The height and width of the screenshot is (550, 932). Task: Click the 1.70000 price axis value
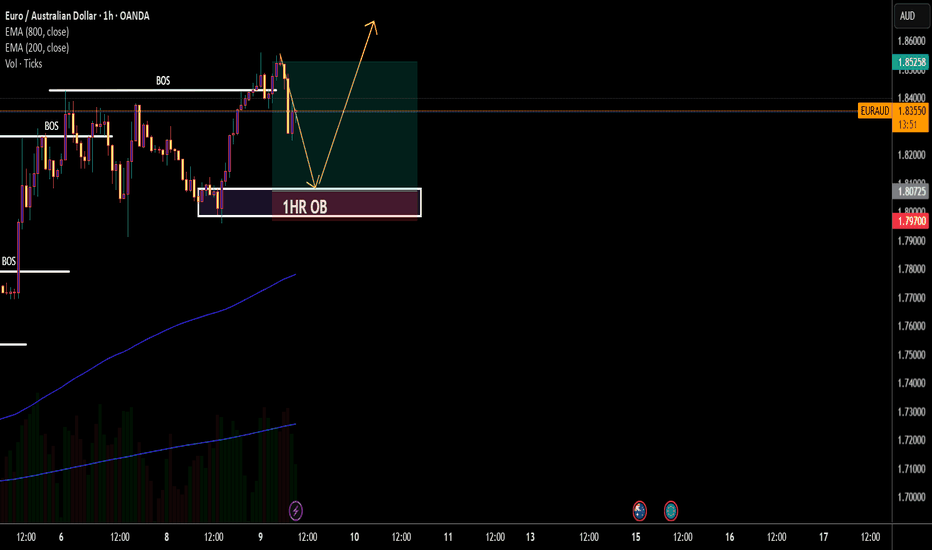tap(911, 497)
